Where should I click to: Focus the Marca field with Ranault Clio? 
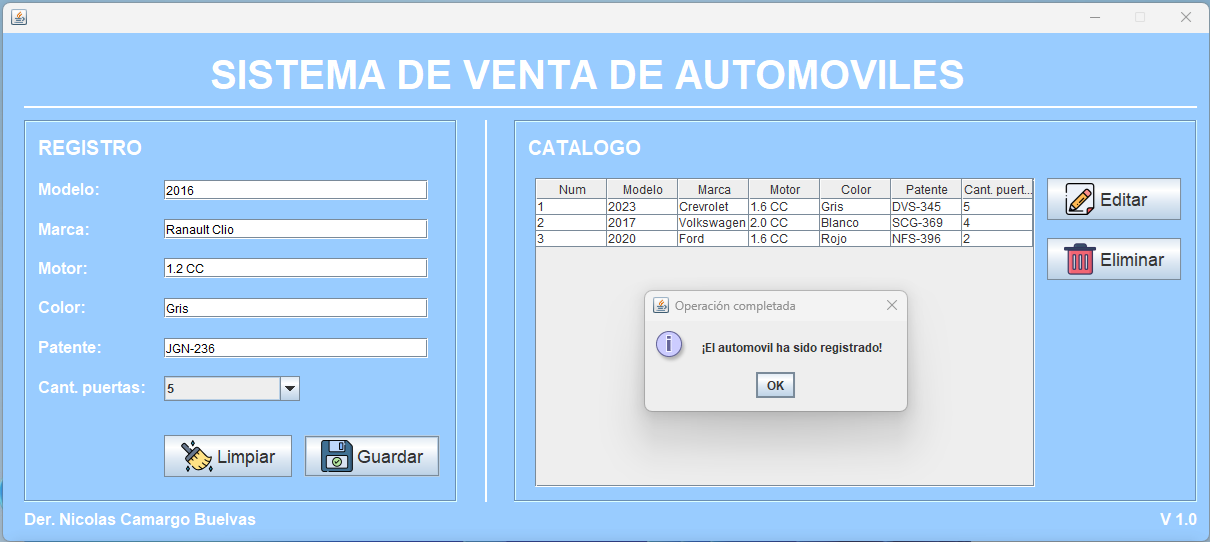coord(295,229)
